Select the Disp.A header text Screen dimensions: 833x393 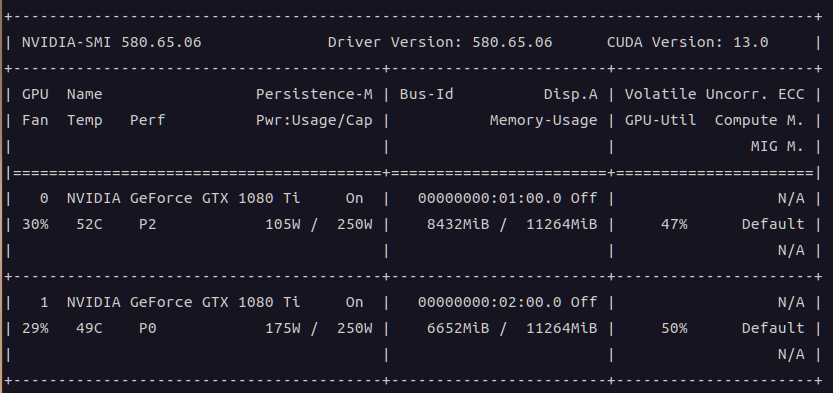(571, 94)
